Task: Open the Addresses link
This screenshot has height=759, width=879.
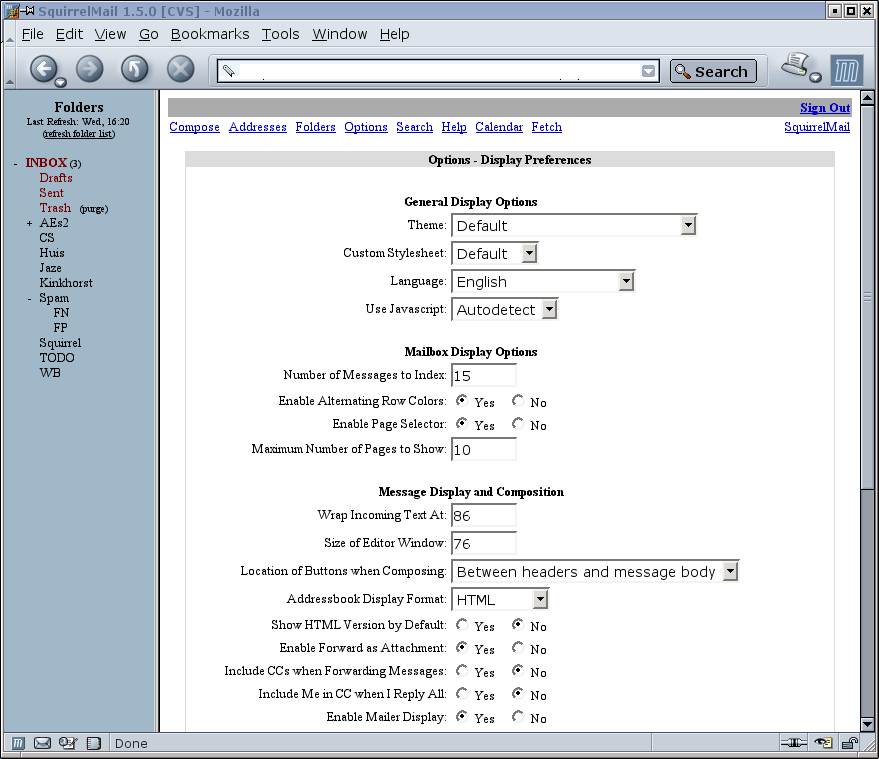Action: pos(258,127)
